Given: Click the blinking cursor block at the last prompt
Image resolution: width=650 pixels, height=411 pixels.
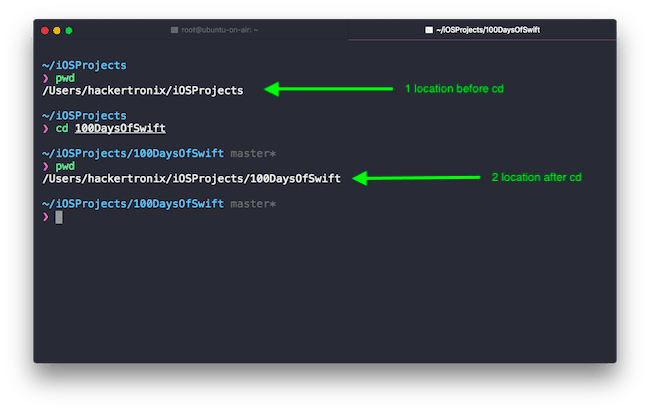Looking at the screenshot, I should (59, 216).
